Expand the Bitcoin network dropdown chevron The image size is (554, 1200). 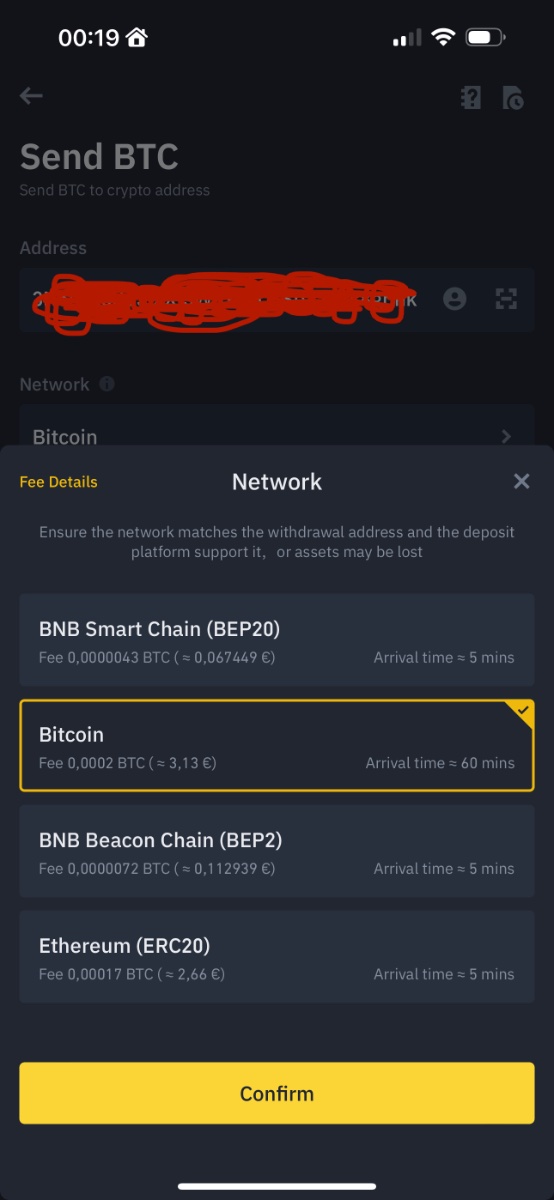pyautogui.click(x=506, y=436)
